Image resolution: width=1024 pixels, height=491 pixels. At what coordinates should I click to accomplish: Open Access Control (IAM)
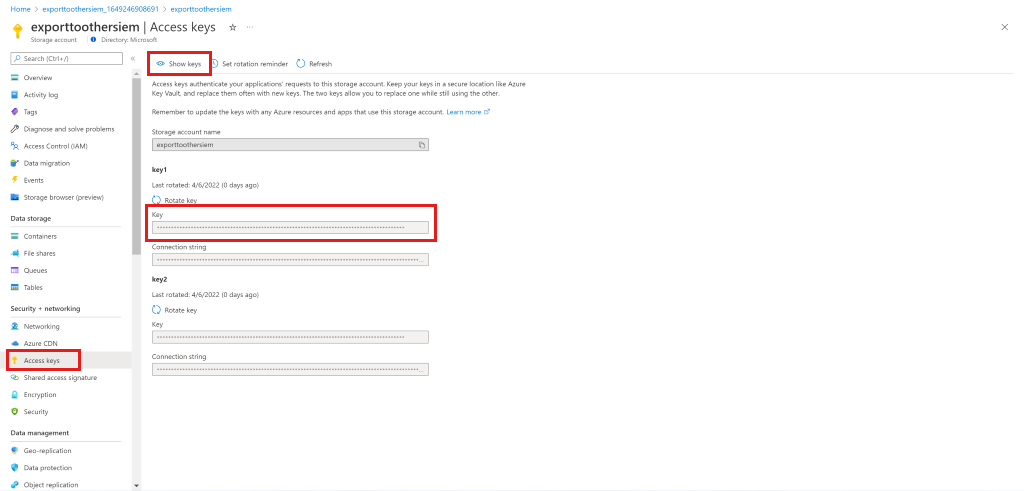click(x=56, y=146)
